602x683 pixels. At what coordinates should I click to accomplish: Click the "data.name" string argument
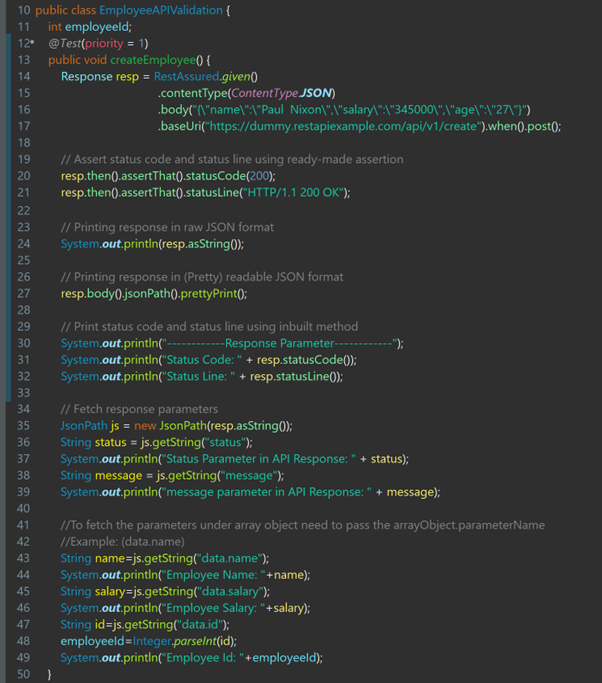(233, 558)
